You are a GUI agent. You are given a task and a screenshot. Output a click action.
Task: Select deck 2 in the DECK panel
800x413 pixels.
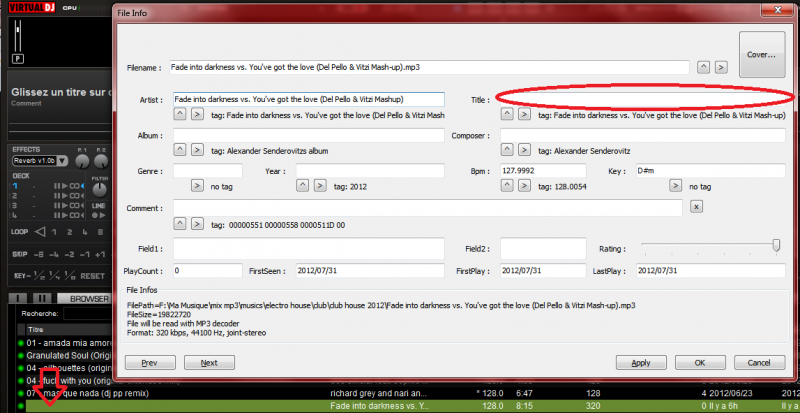(x=15, y=196)
